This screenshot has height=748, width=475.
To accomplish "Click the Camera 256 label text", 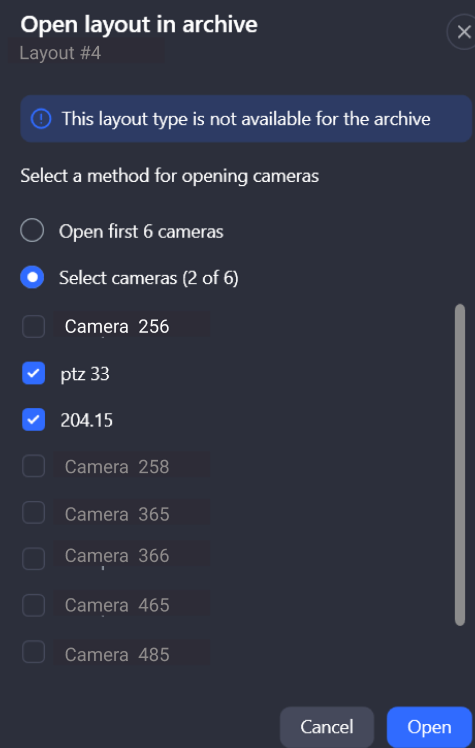I will point(117,326).
